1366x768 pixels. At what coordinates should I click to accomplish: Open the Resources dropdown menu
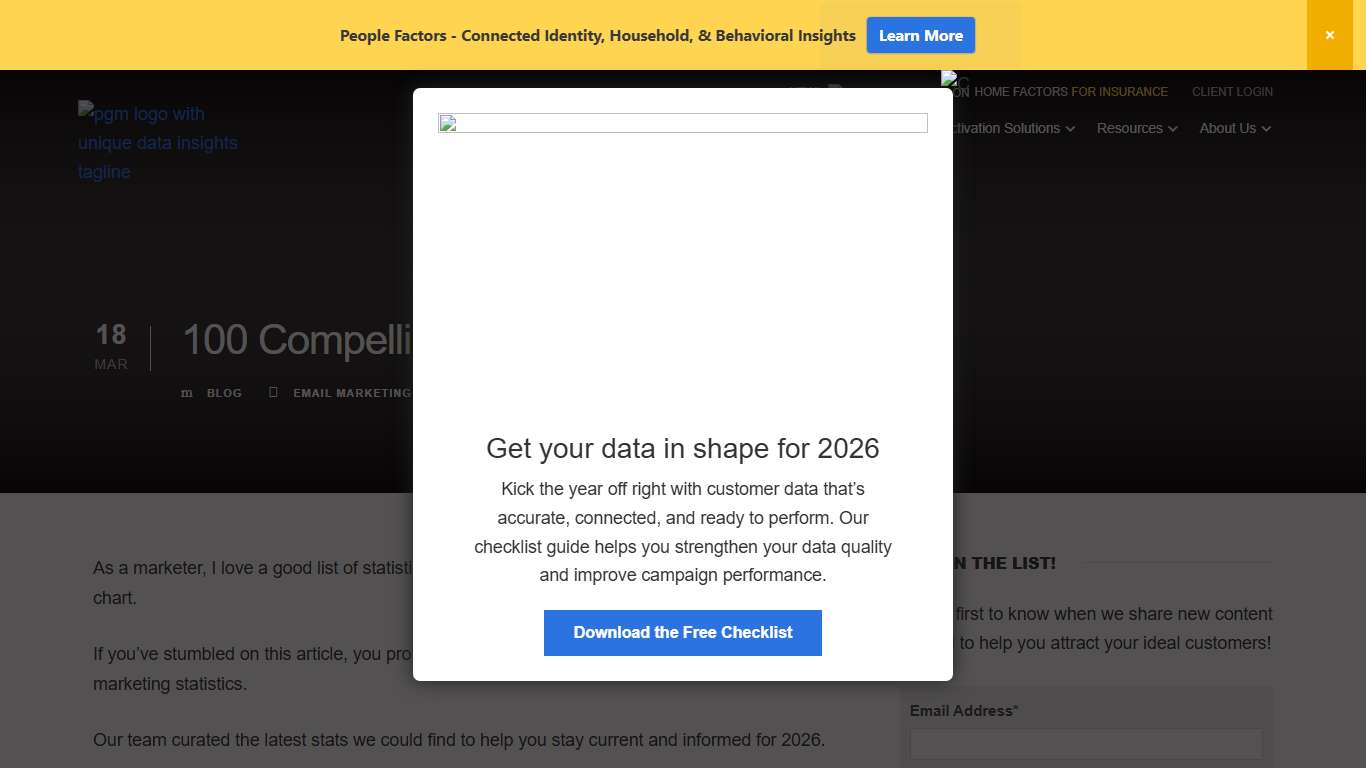pos(1135,128)
